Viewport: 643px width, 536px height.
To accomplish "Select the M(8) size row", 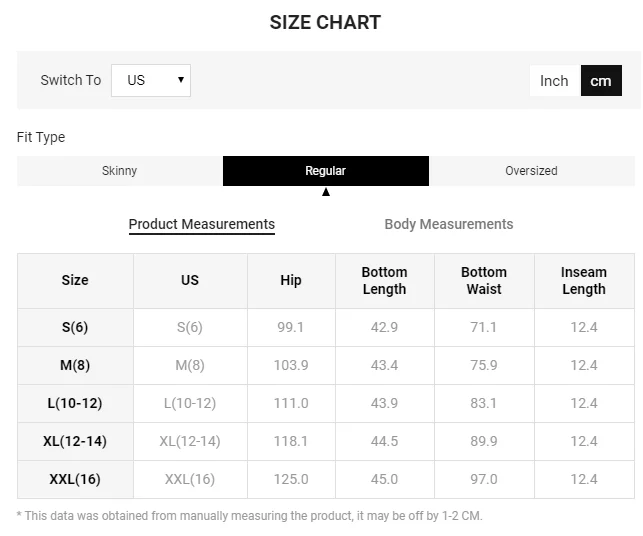I will click(x=75, y=365).
